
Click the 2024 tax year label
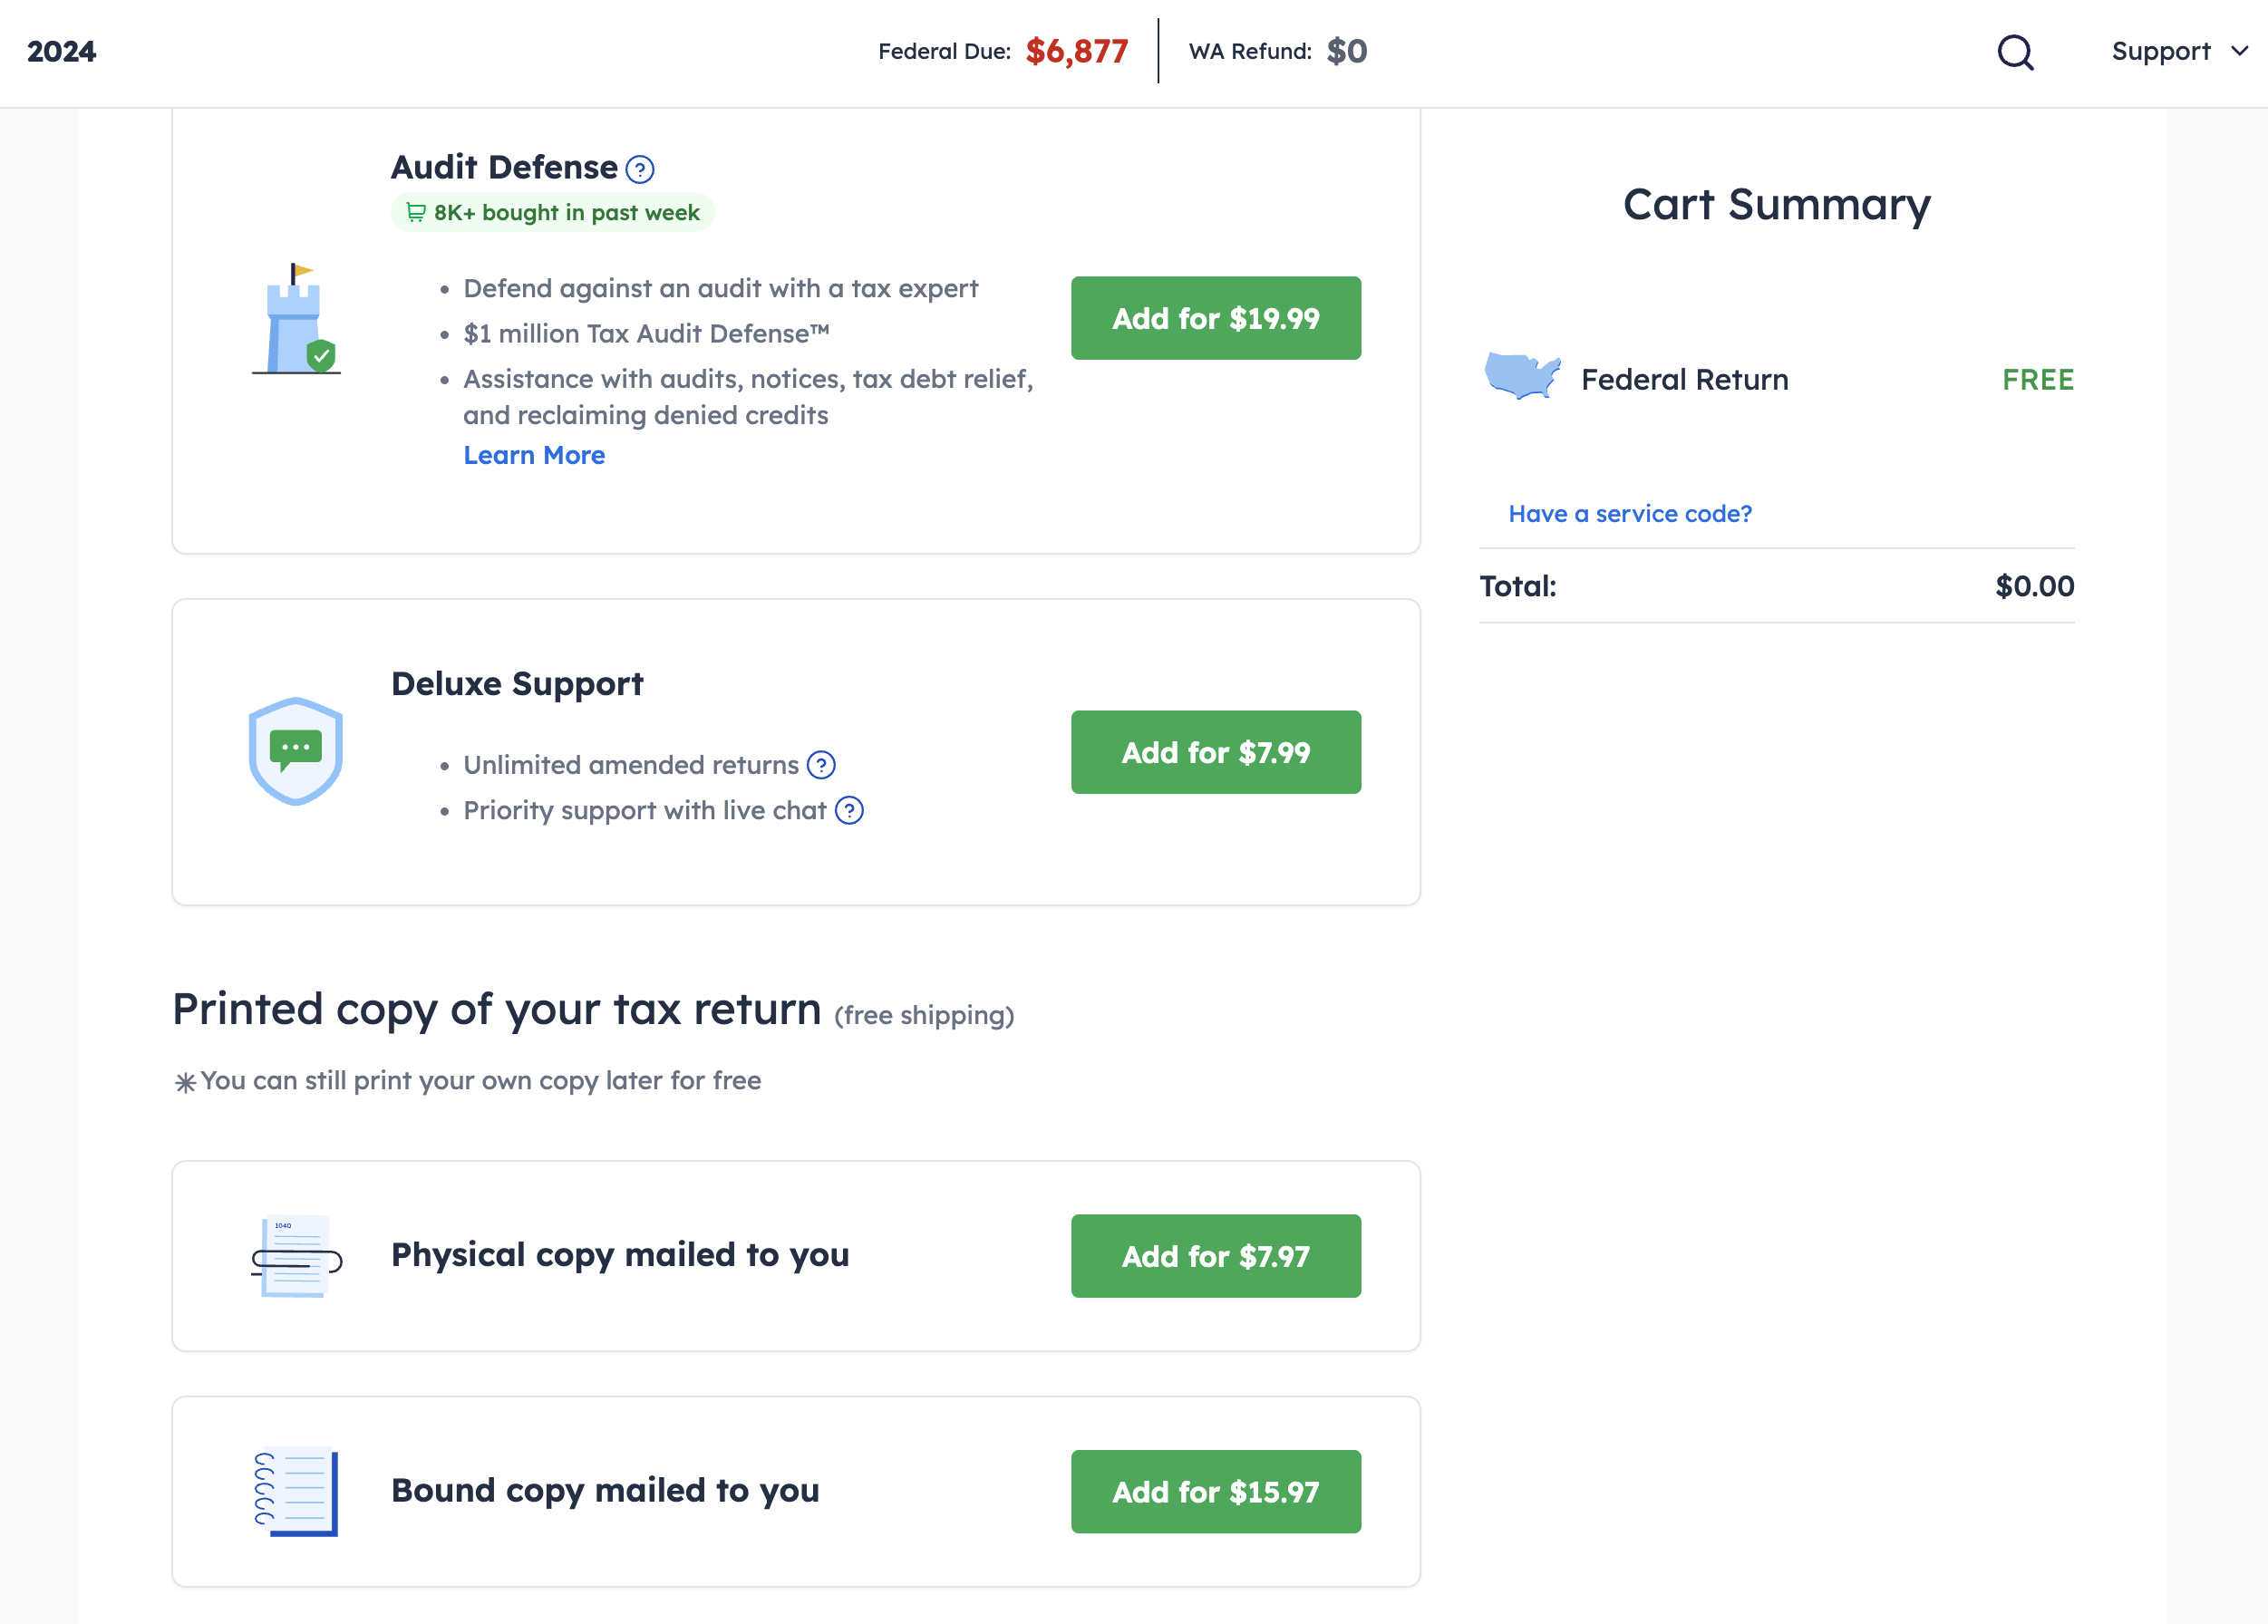pyautogui.click(x=62, y=52)
